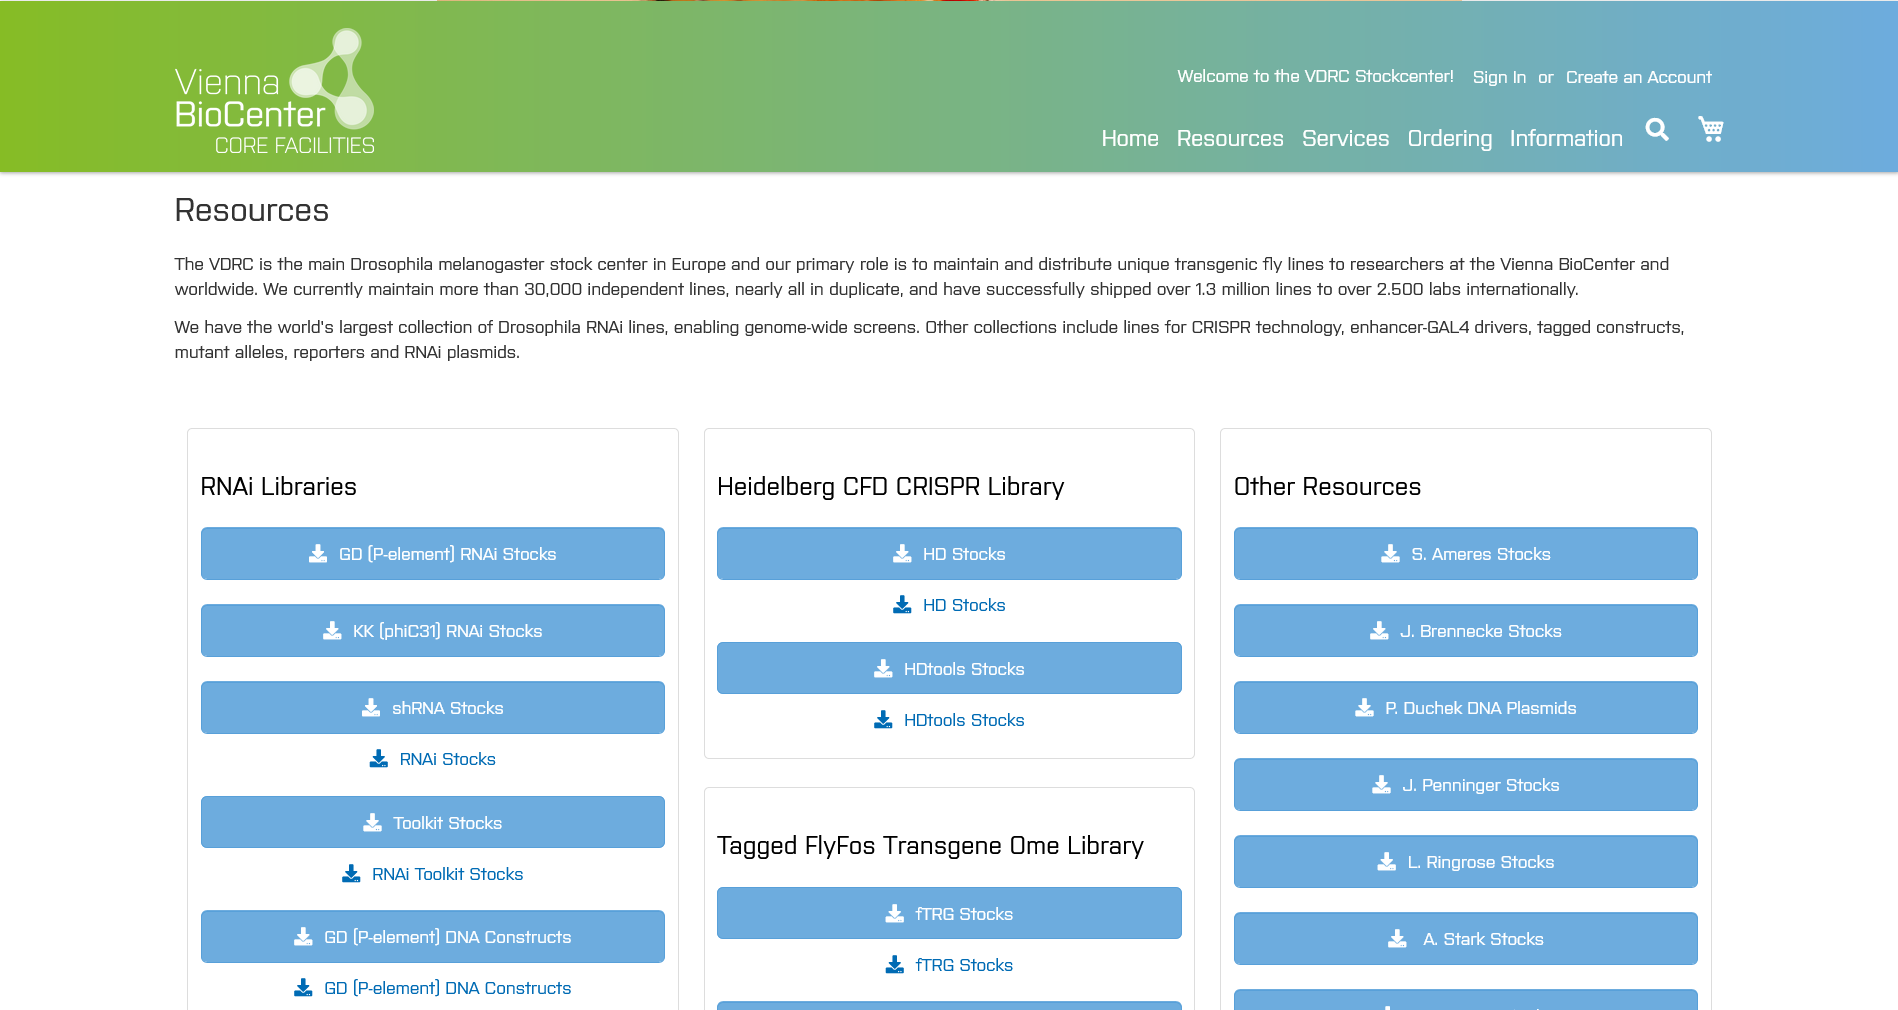The height and width of the screenshot is (1010, 1898).
Task: Open the shopping cart icon
Action: point(1710,129)
